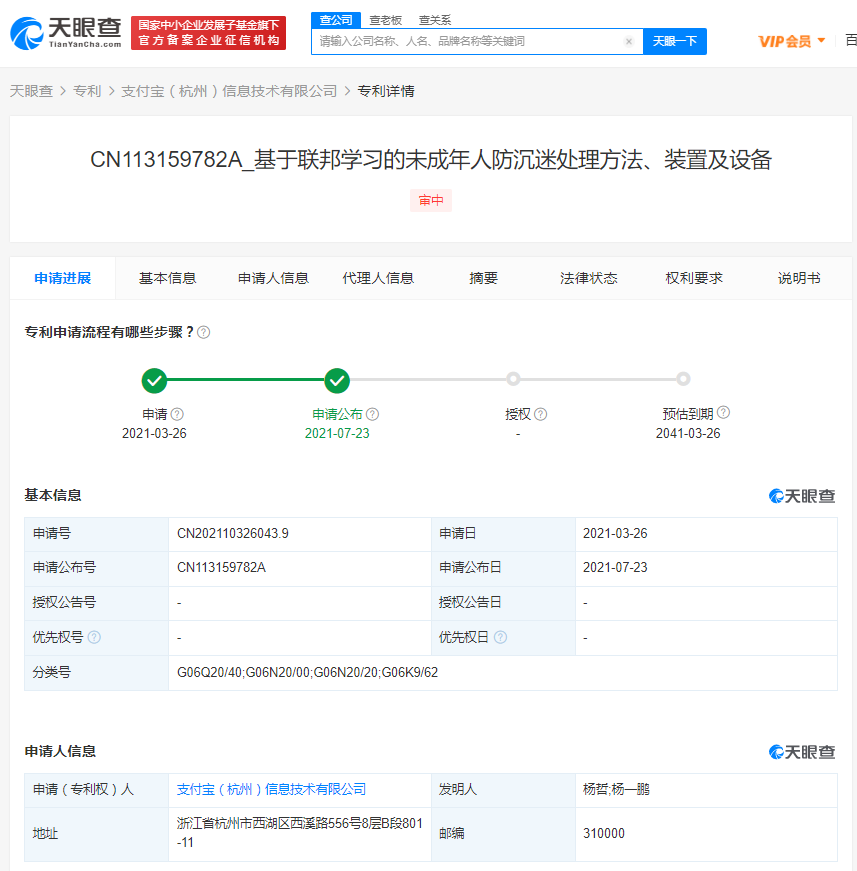This screenshot has width=857, height=871.
Task: Switch to the 查关系 search tab
Action: click(x=434, y=20)
